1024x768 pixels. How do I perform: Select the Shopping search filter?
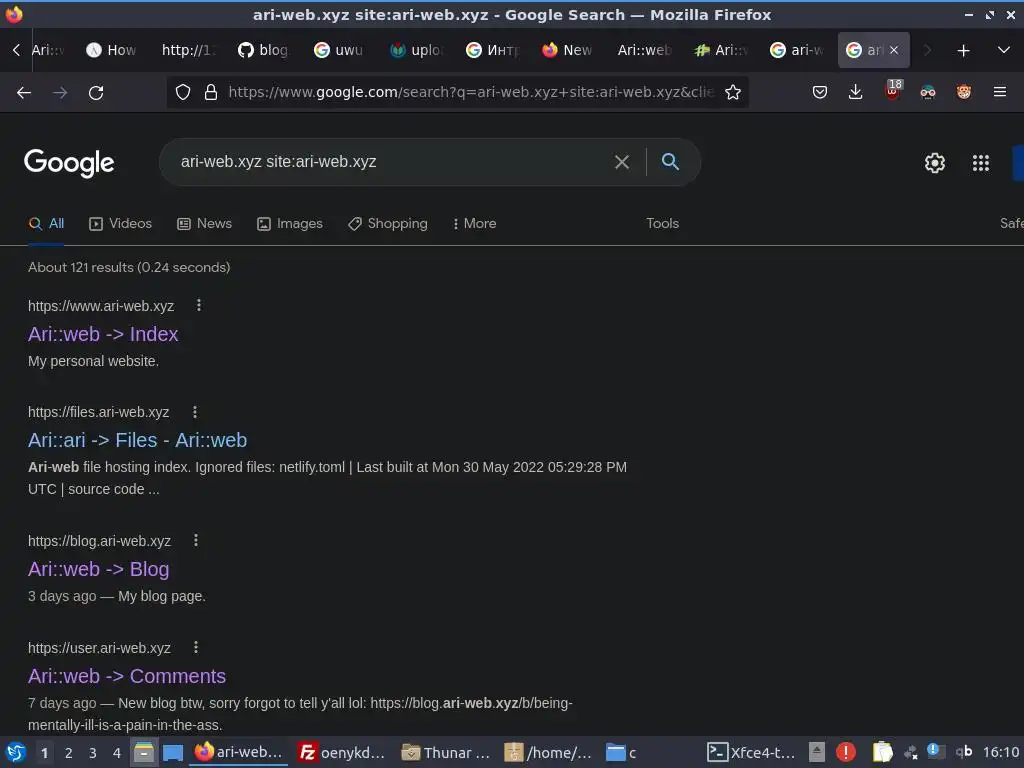pyautogui.click(x=388, y=223)
